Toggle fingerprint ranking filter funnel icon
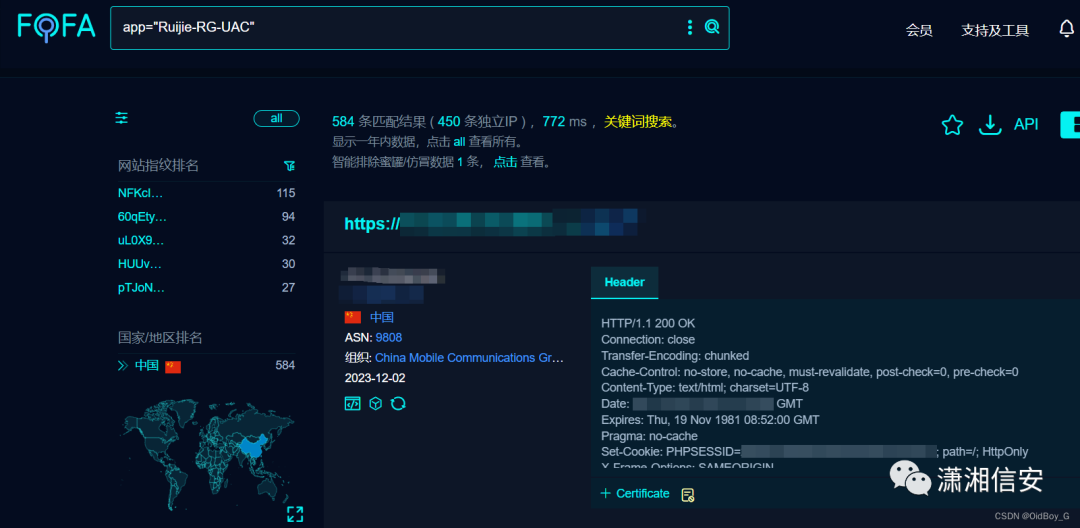Viewport: 1080px width, 528px height. pyautogui.click(x=289, y=166)
